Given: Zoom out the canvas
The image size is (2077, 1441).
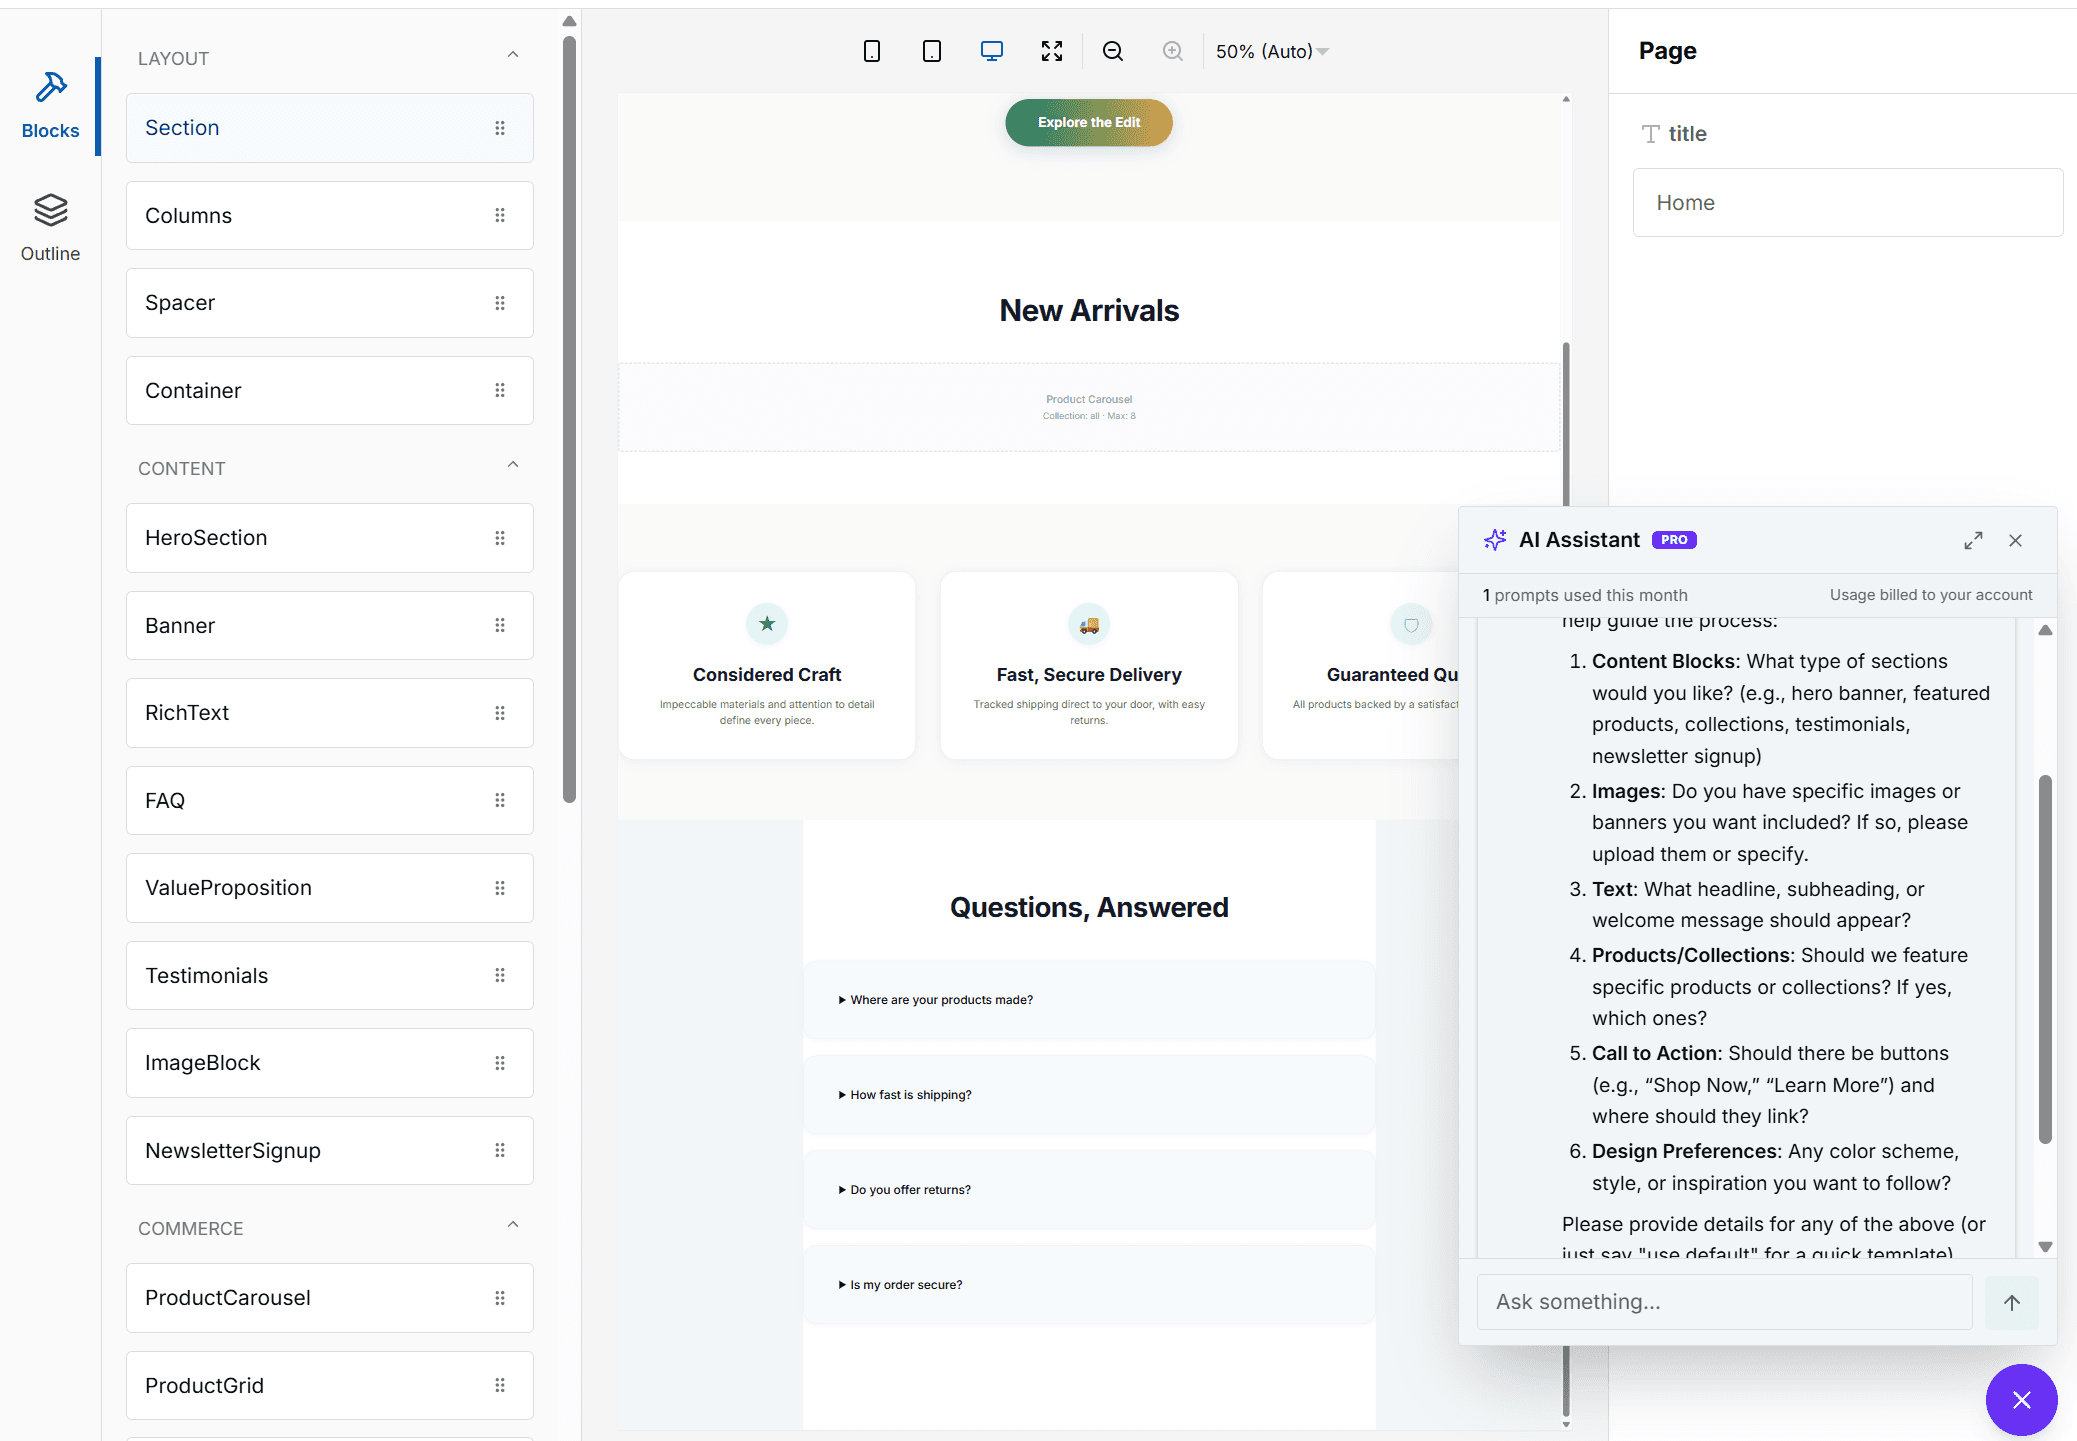Looking at the screenshot, I should pos(1113,51).
